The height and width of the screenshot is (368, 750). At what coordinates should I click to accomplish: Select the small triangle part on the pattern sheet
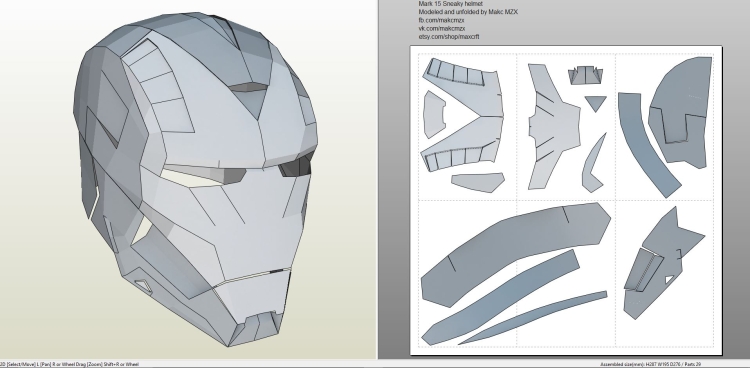[x=596, y=103]
